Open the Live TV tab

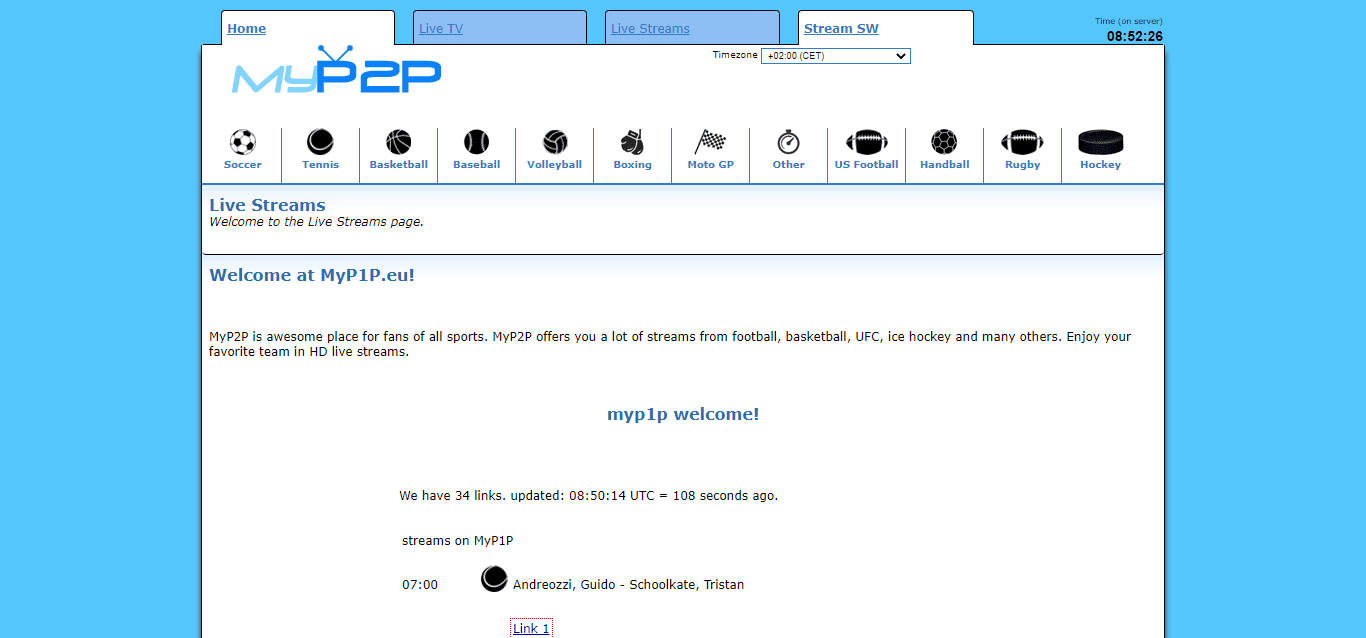point(441,29)
